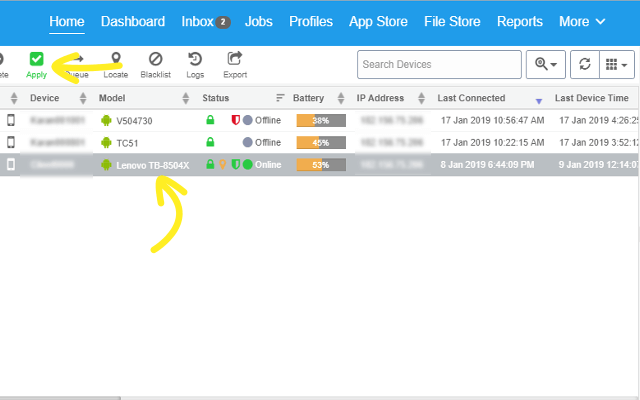Click the green lock icon for V504730
Screen dimensions: 640x400
[210, 120]
